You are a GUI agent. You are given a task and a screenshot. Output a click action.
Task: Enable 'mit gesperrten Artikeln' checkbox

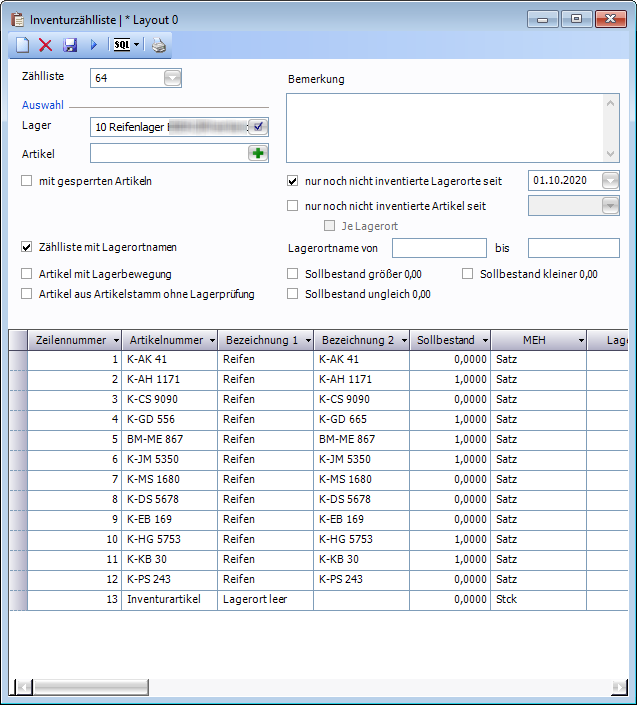(x=27, y=181)
